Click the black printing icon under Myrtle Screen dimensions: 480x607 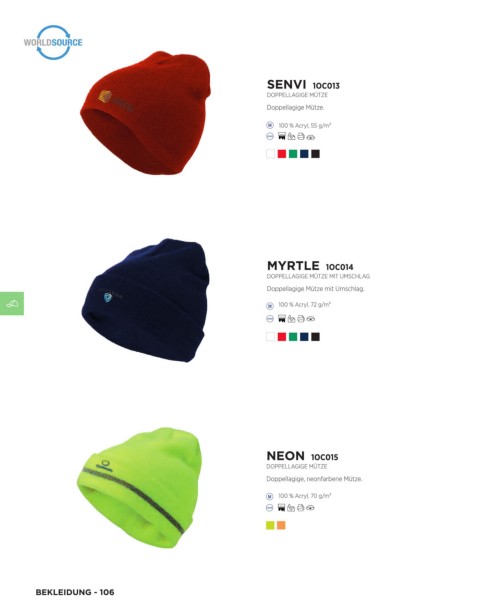click(282, 319)
